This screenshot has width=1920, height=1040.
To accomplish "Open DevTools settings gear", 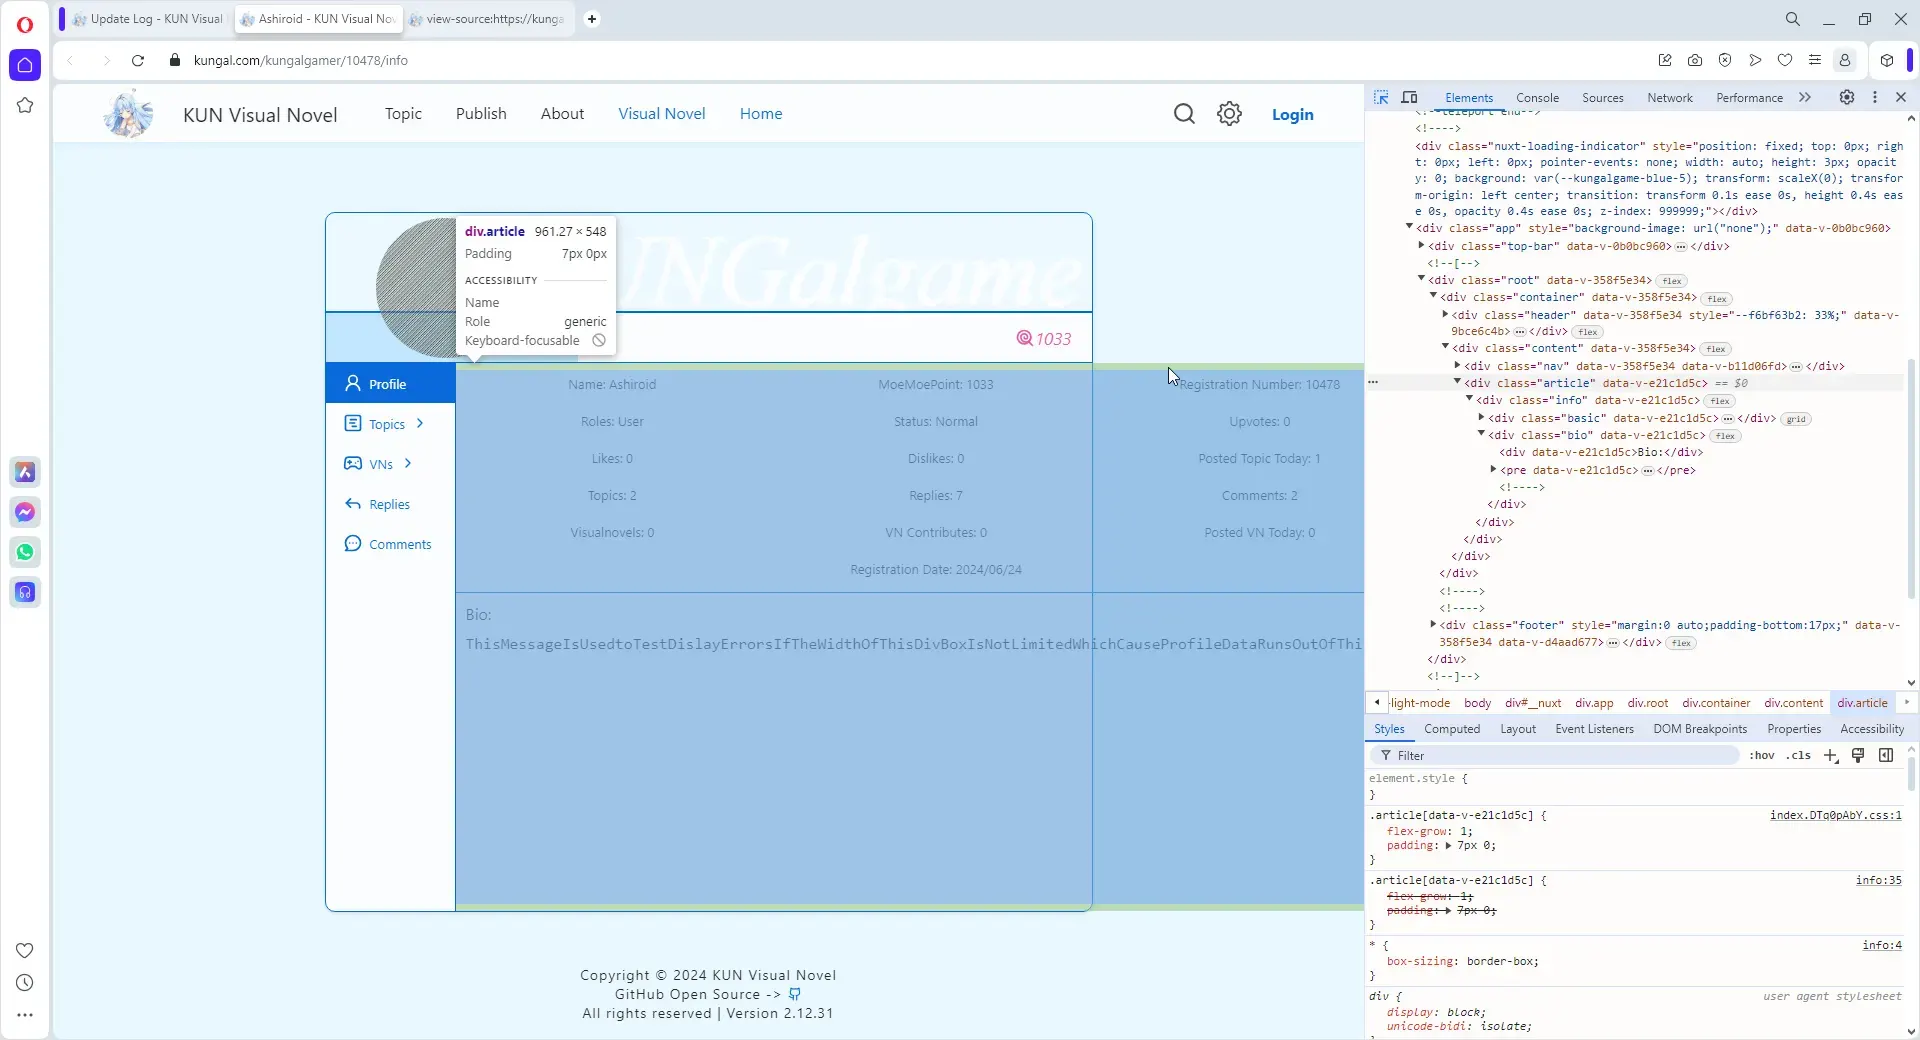I will pos(1847,97).
